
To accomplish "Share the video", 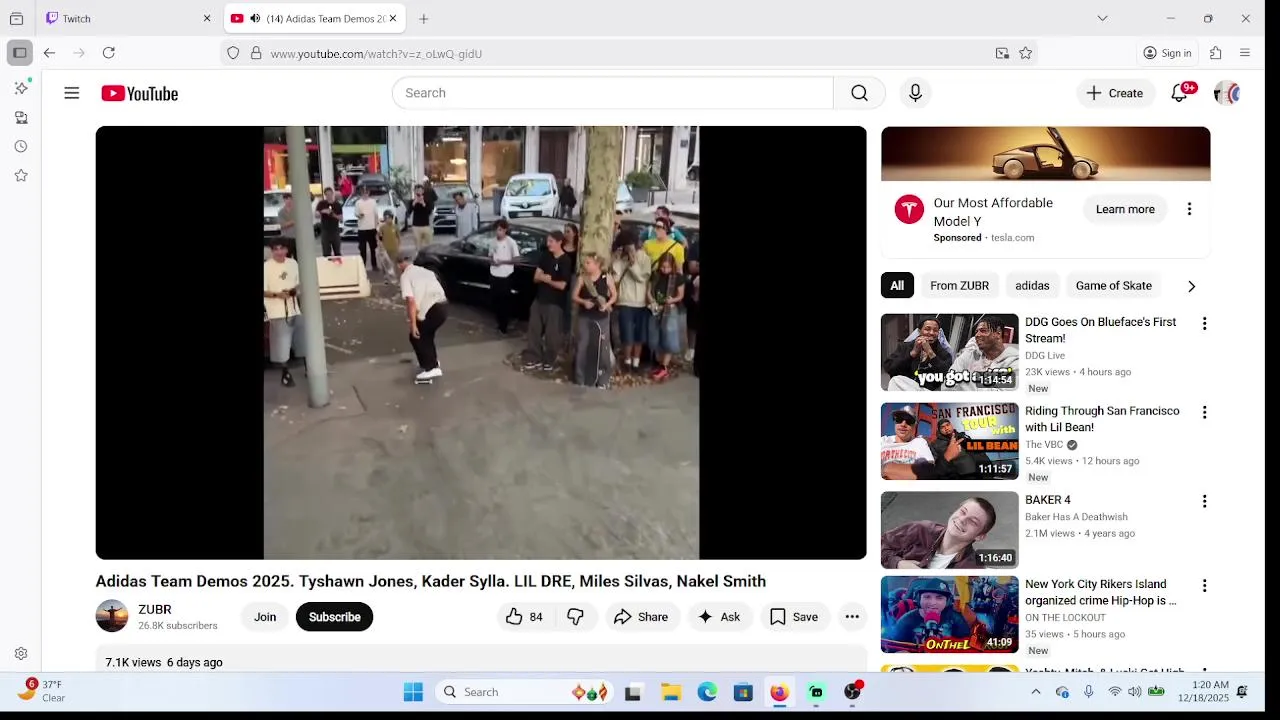I will click(x=640, y=617).
